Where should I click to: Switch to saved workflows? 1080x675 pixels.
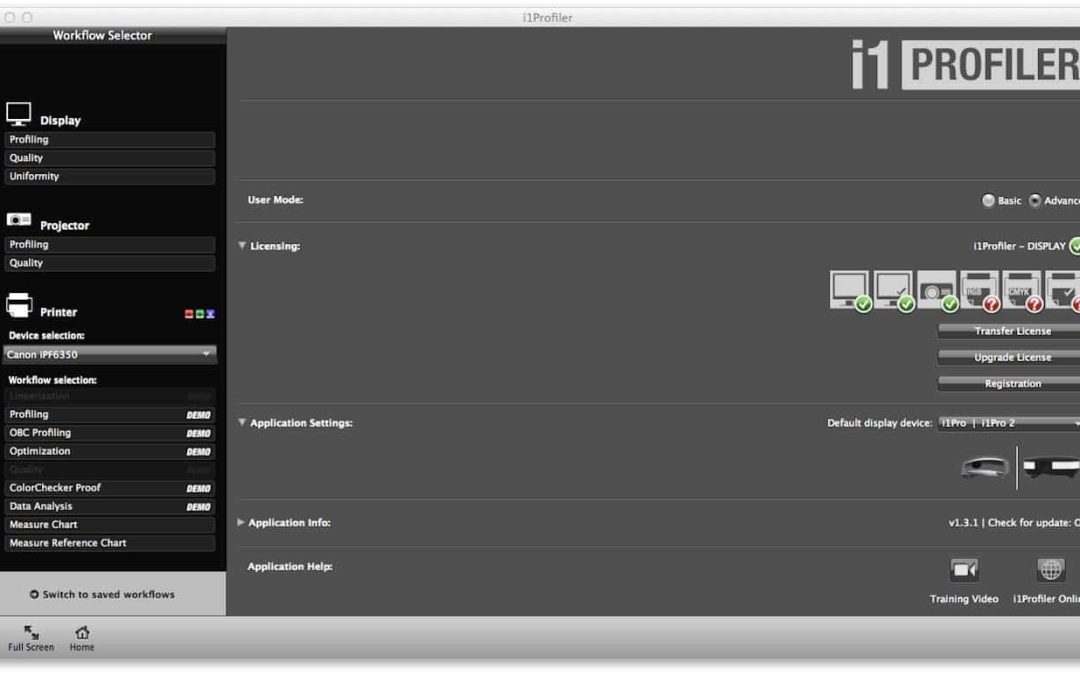point(102,594)
